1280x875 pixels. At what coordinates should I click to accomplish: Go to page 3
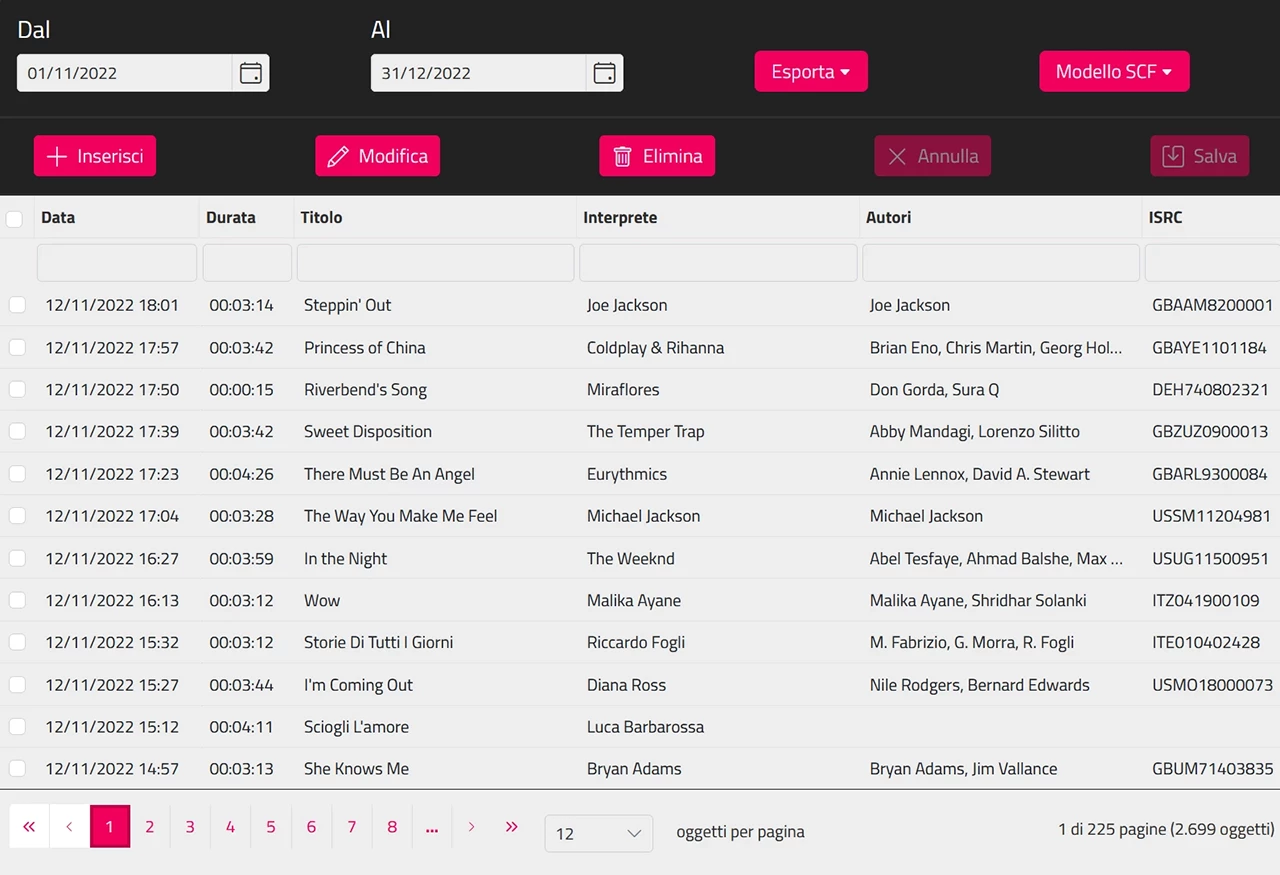coord(190,827)
